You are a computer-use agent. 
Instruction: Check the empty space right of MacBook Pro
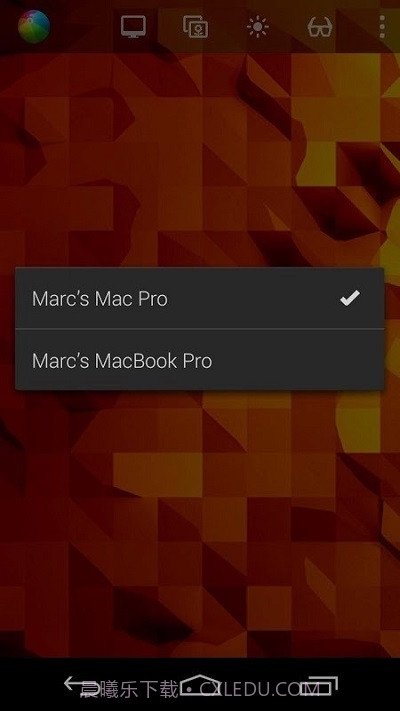[x=297, y=360]
